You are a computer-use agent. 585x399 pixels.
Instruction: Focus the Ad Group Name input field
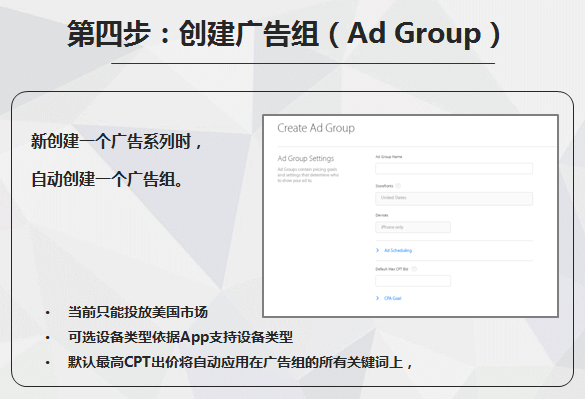[x=454, y=169]
